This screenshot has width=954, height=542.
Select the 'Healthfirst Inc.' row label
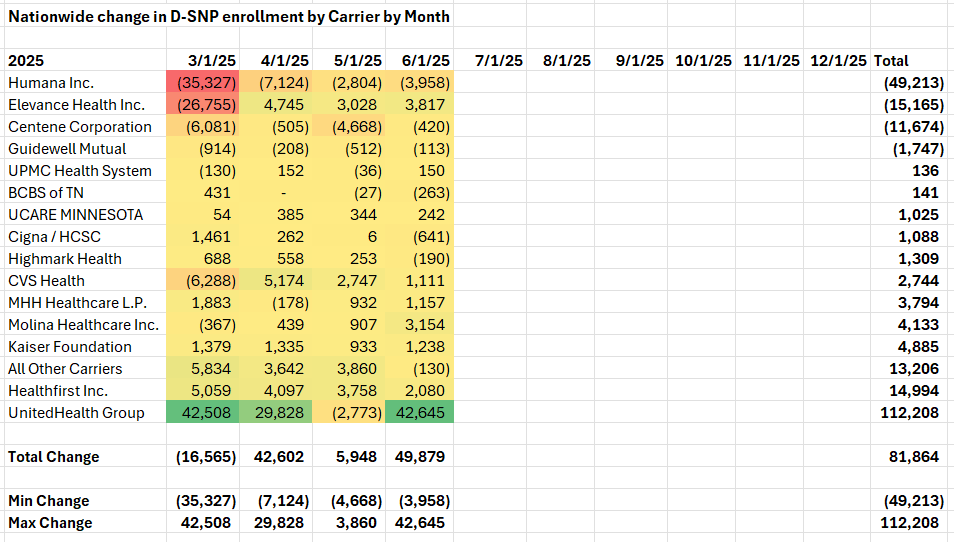pos(86,390)
